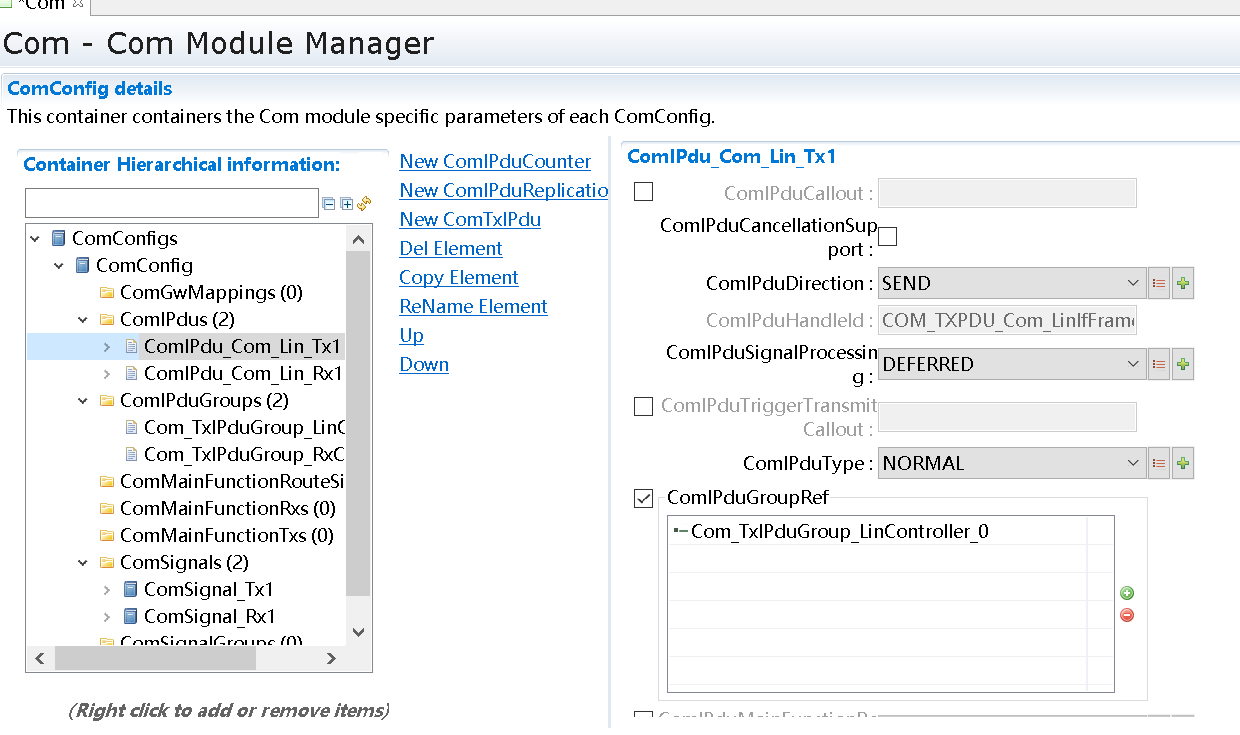
Task: Click the hierarchy filter text box
Action: pos(171,204)
